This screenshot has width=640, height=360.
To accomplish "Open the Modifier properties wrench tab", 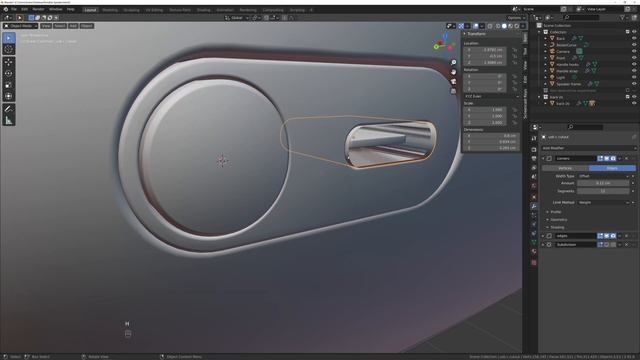I will (534, 206).
